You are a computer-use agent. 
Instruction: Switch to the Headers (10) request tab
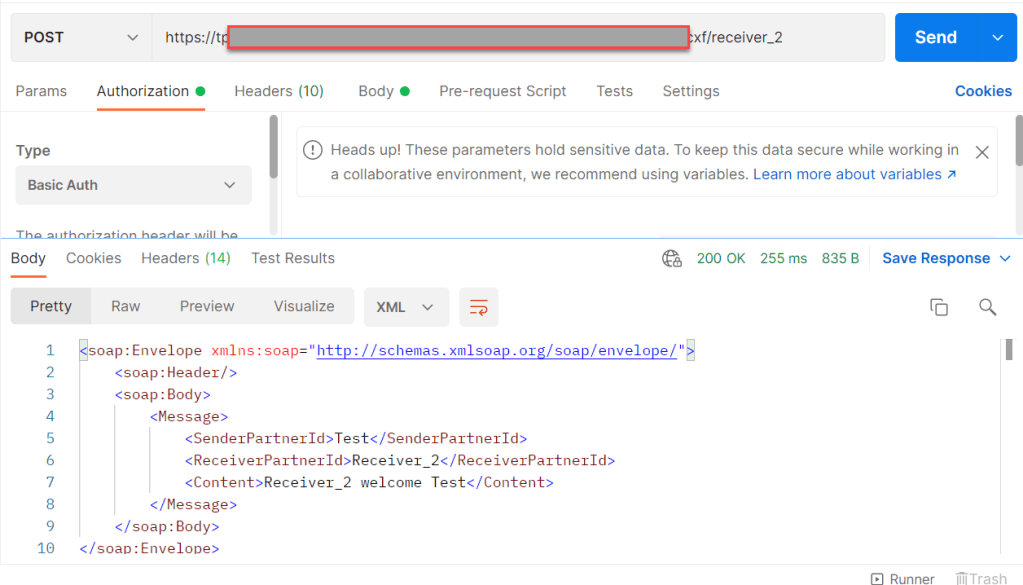(x=279, y=91)
